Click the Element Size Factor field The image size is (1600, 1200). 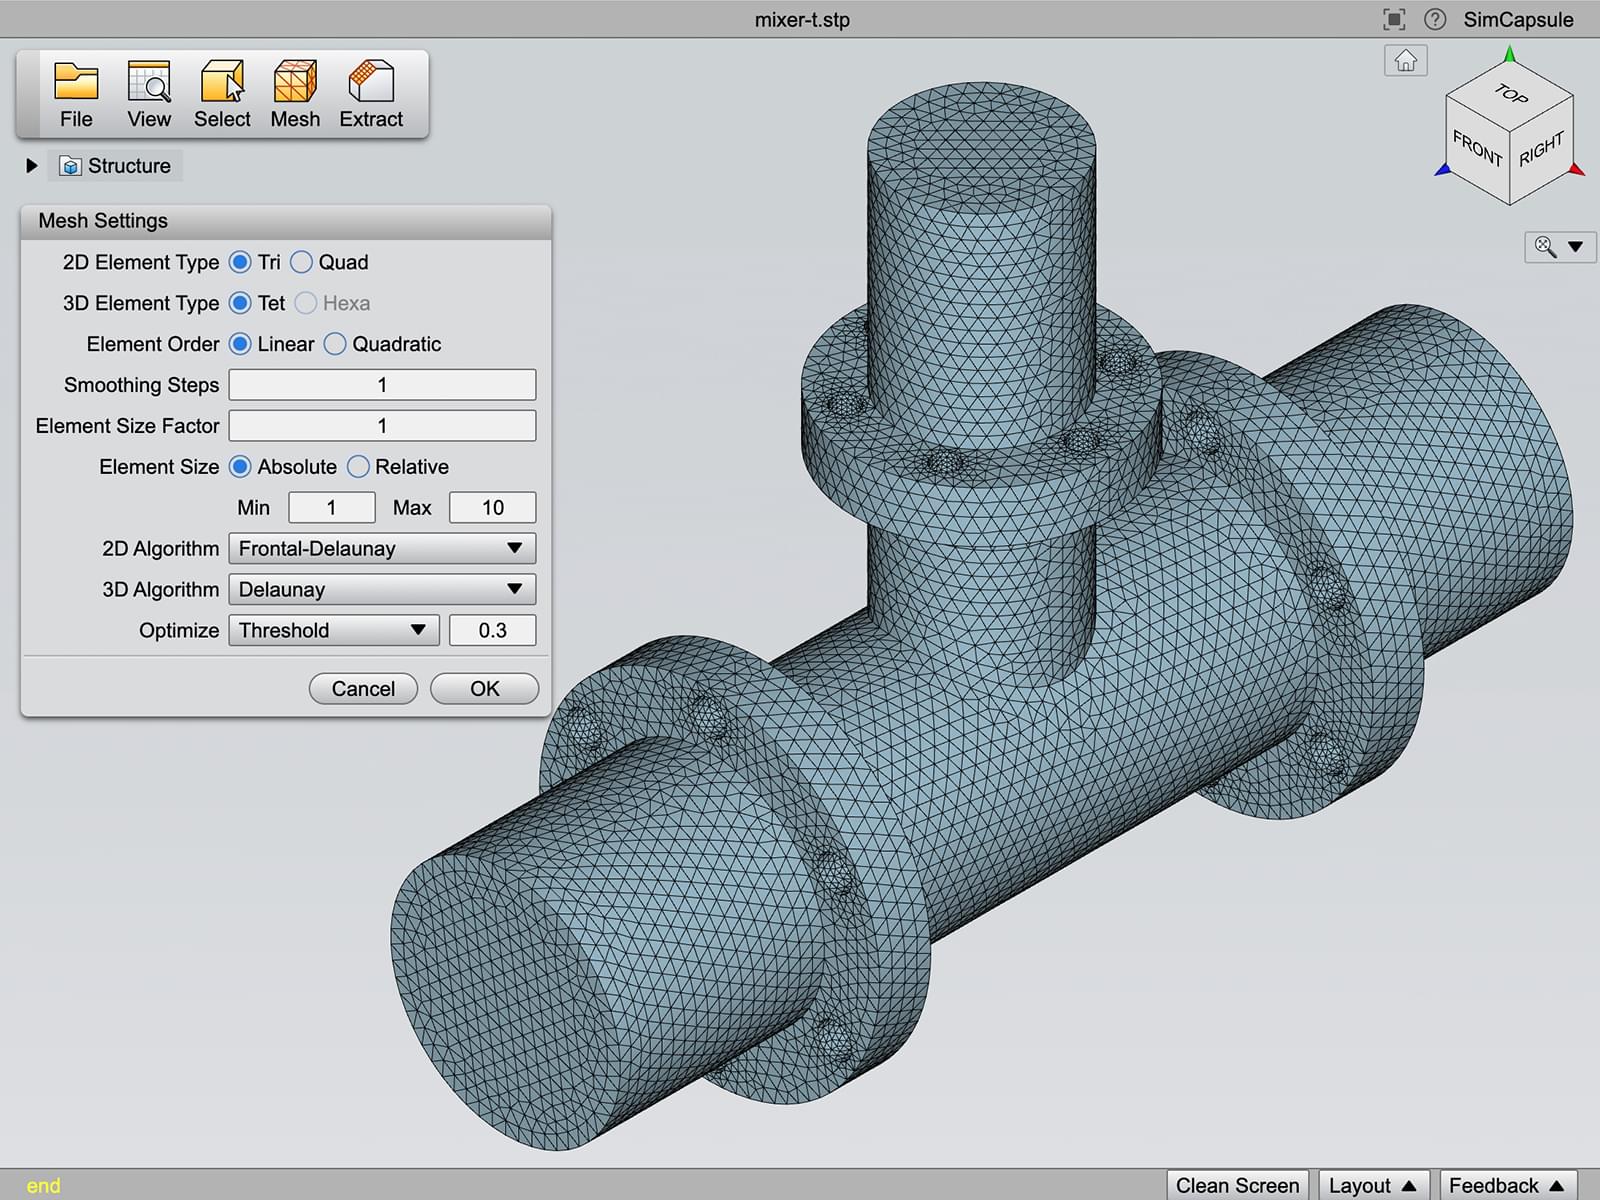[x=382, y=426]
